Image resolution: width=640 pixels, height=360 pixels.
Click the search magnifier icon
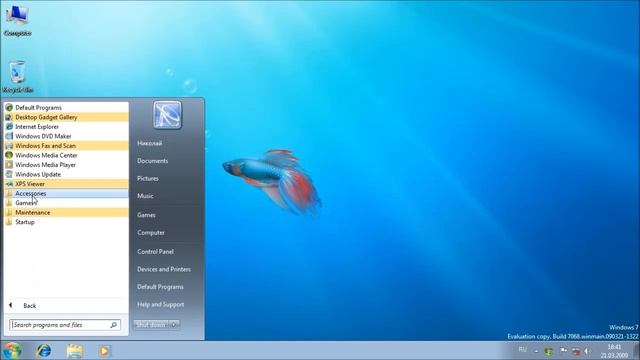[x=113, y=325]
